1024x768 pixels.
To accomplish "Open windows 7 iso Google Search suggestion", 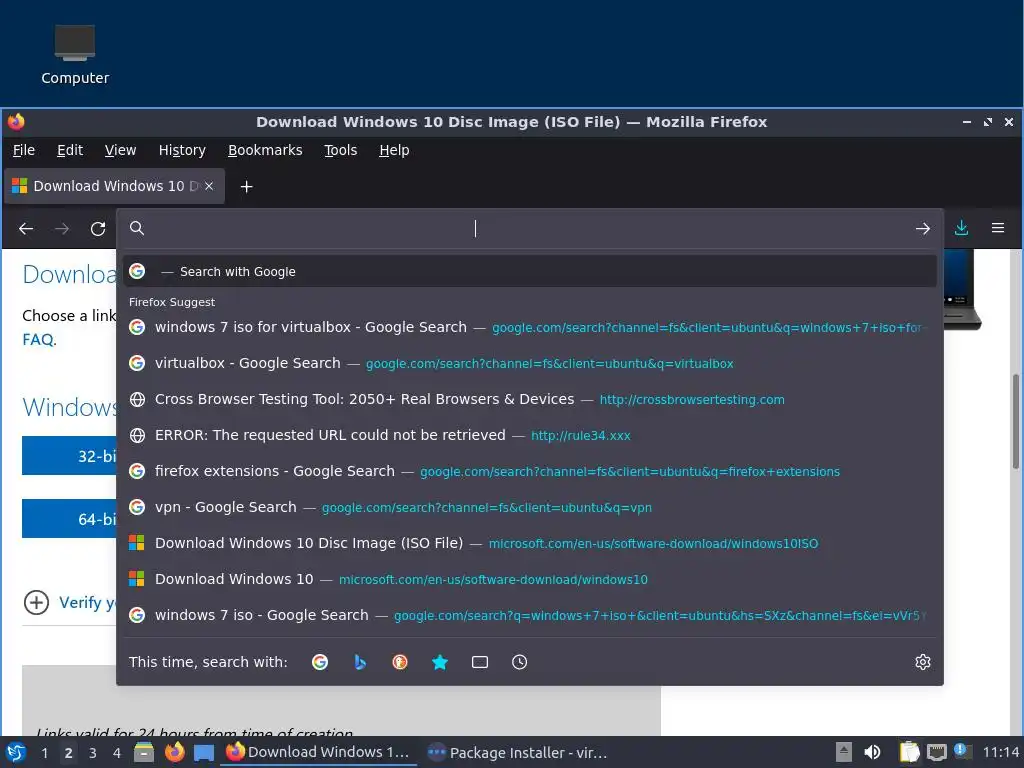I will point(530,615).
